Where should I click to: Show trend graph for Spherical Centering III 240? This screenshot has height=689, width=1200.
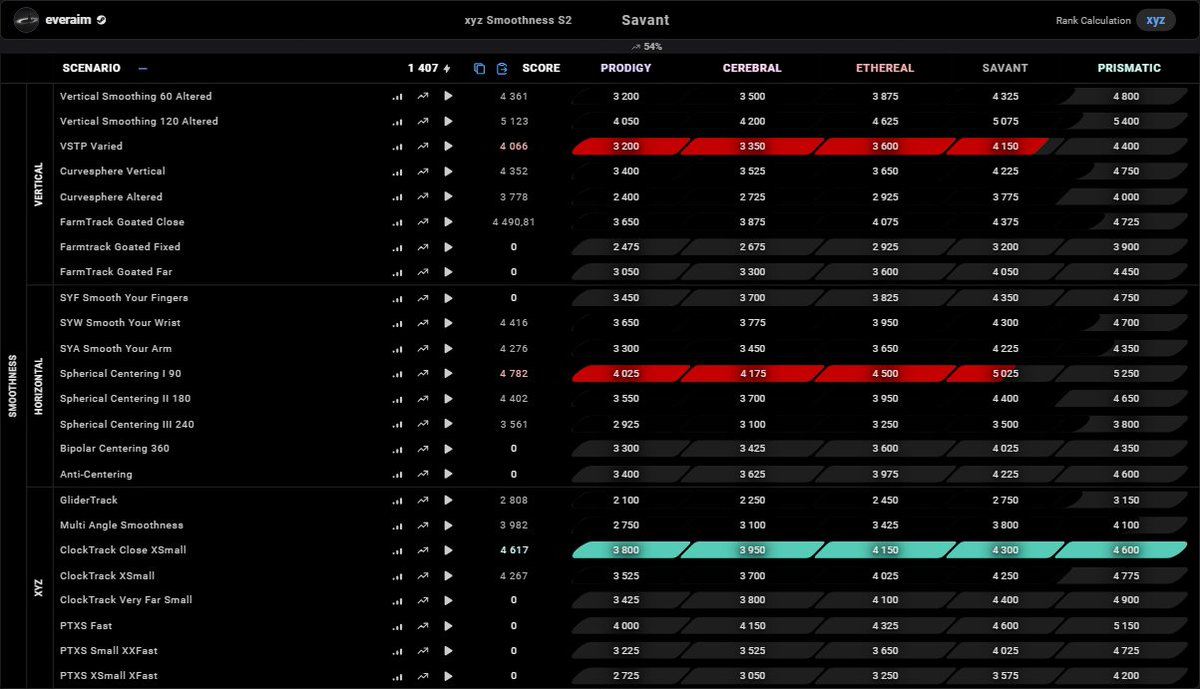click(423, 424)
